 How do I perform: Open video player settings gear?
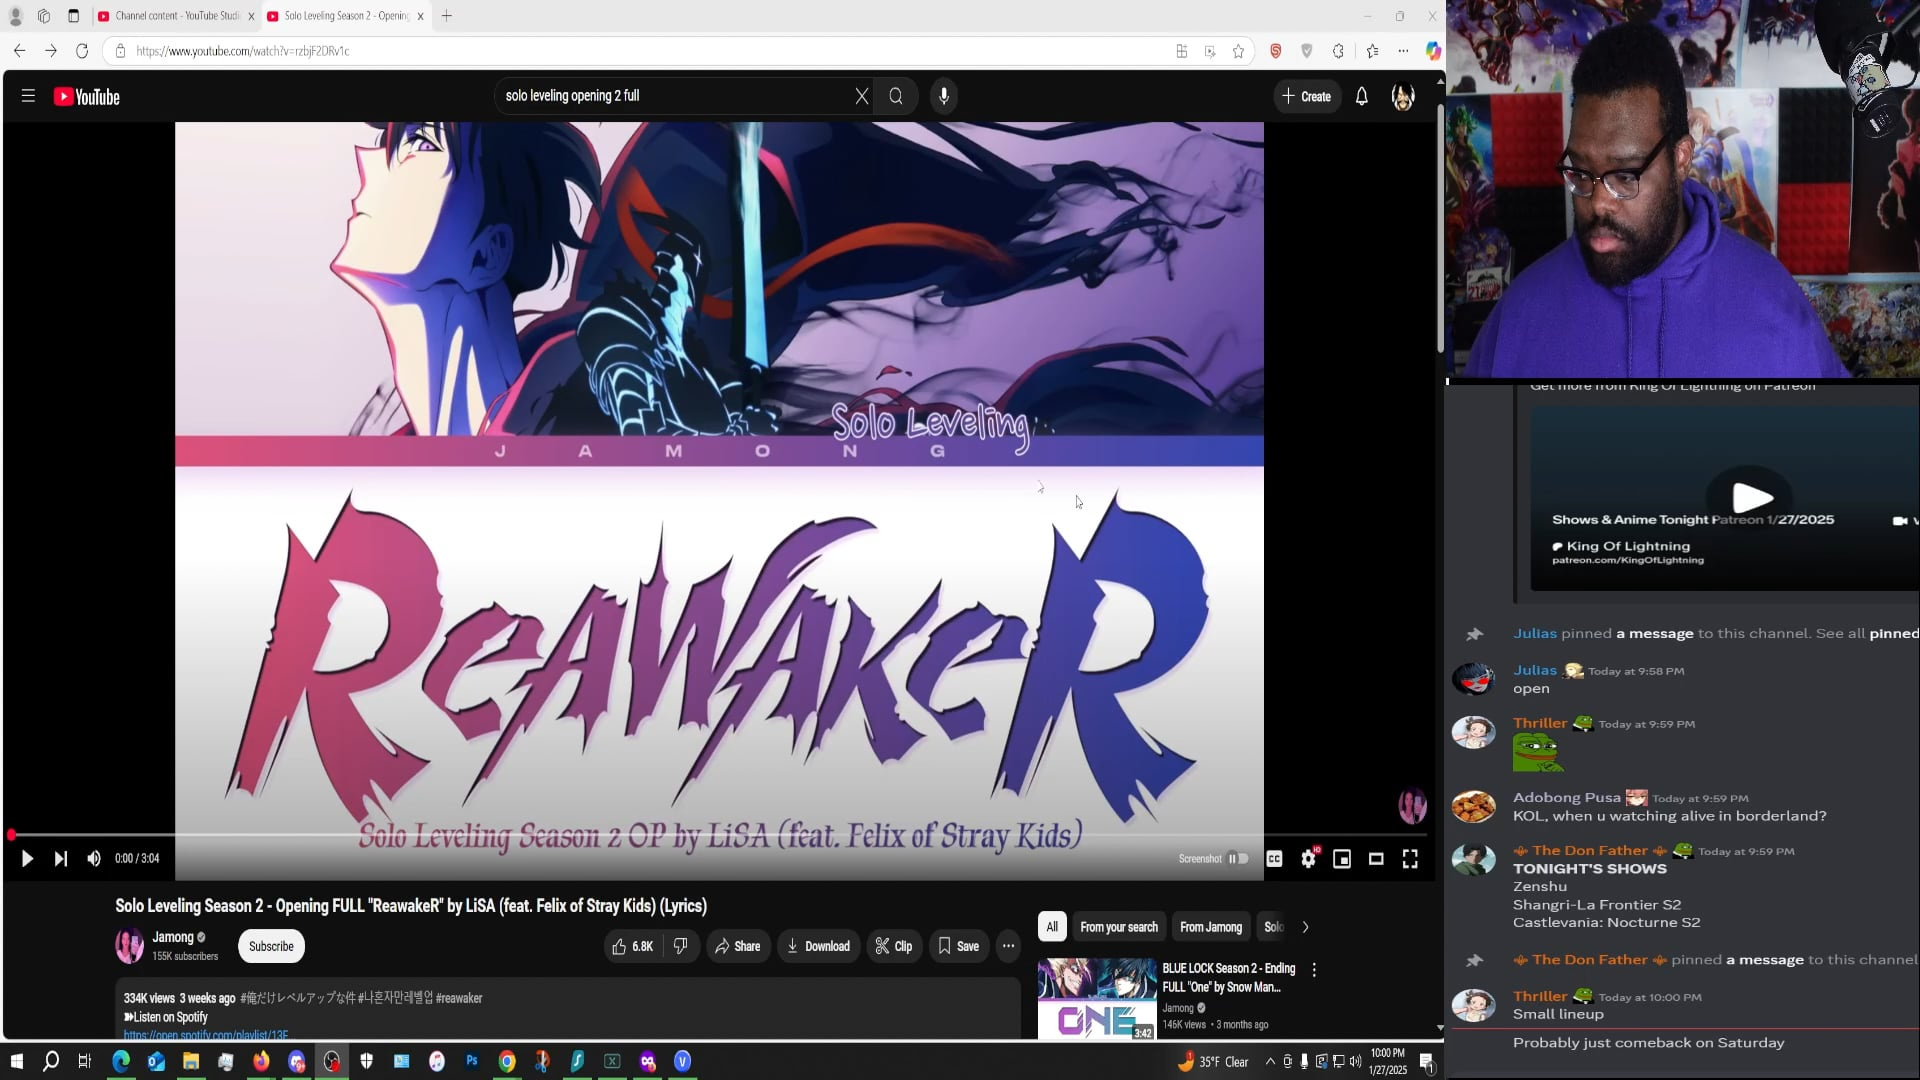point(1308,859)
